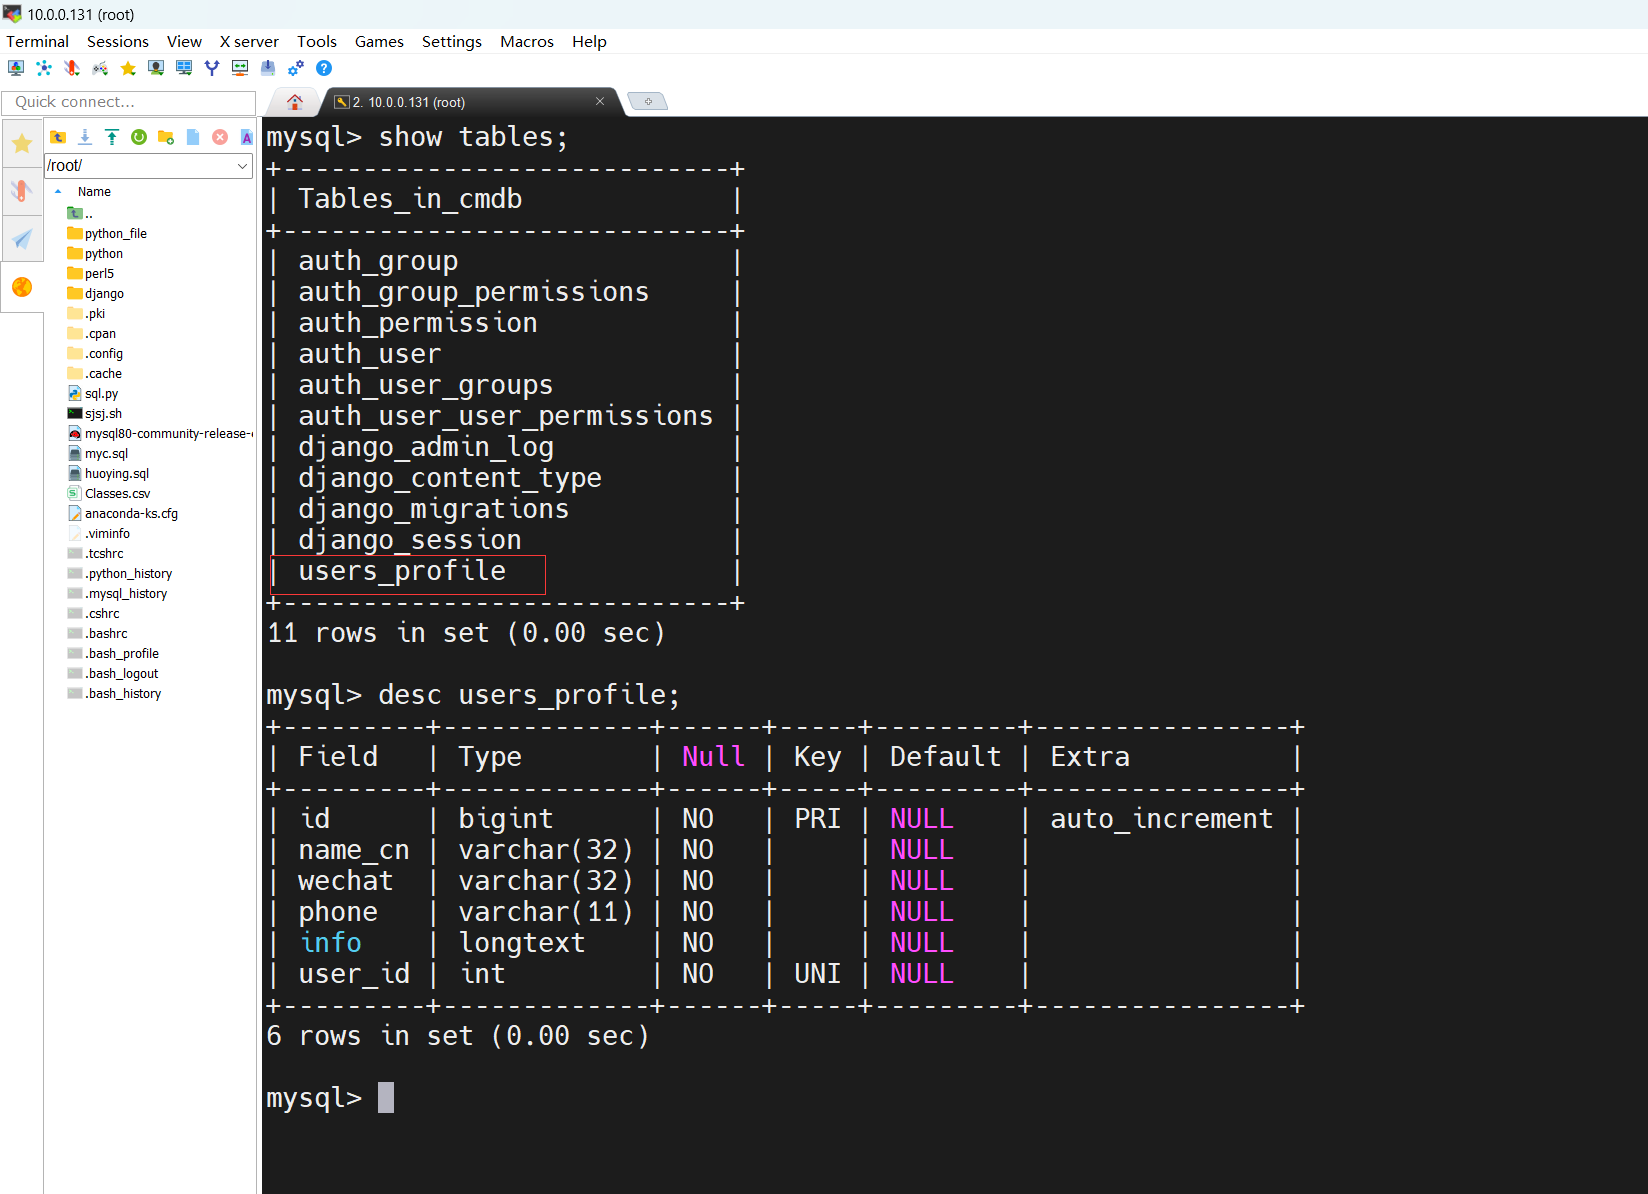The height and width of the screenshot is (1194, 1648).
Task: Click the Quick connect input field
Action: point(129,102)
